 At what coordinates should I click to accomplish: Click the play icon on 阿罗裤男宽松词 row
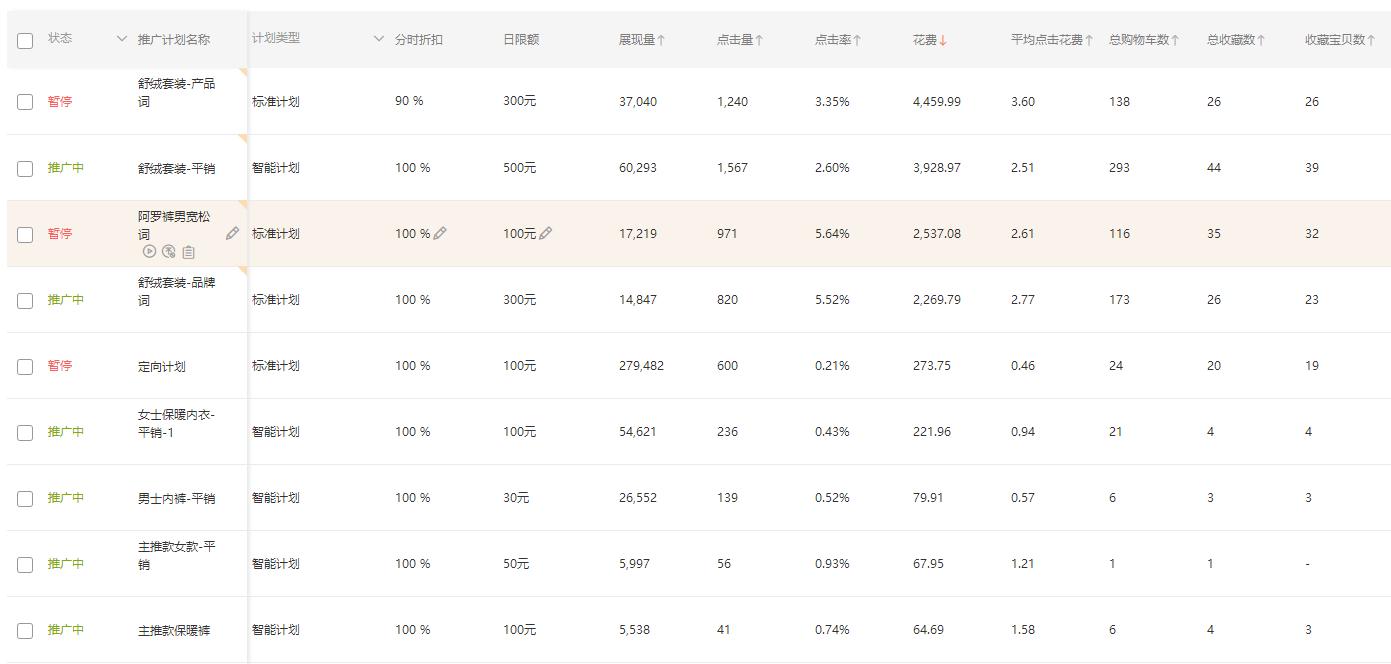pyautogui.click(x=150, y=251)
